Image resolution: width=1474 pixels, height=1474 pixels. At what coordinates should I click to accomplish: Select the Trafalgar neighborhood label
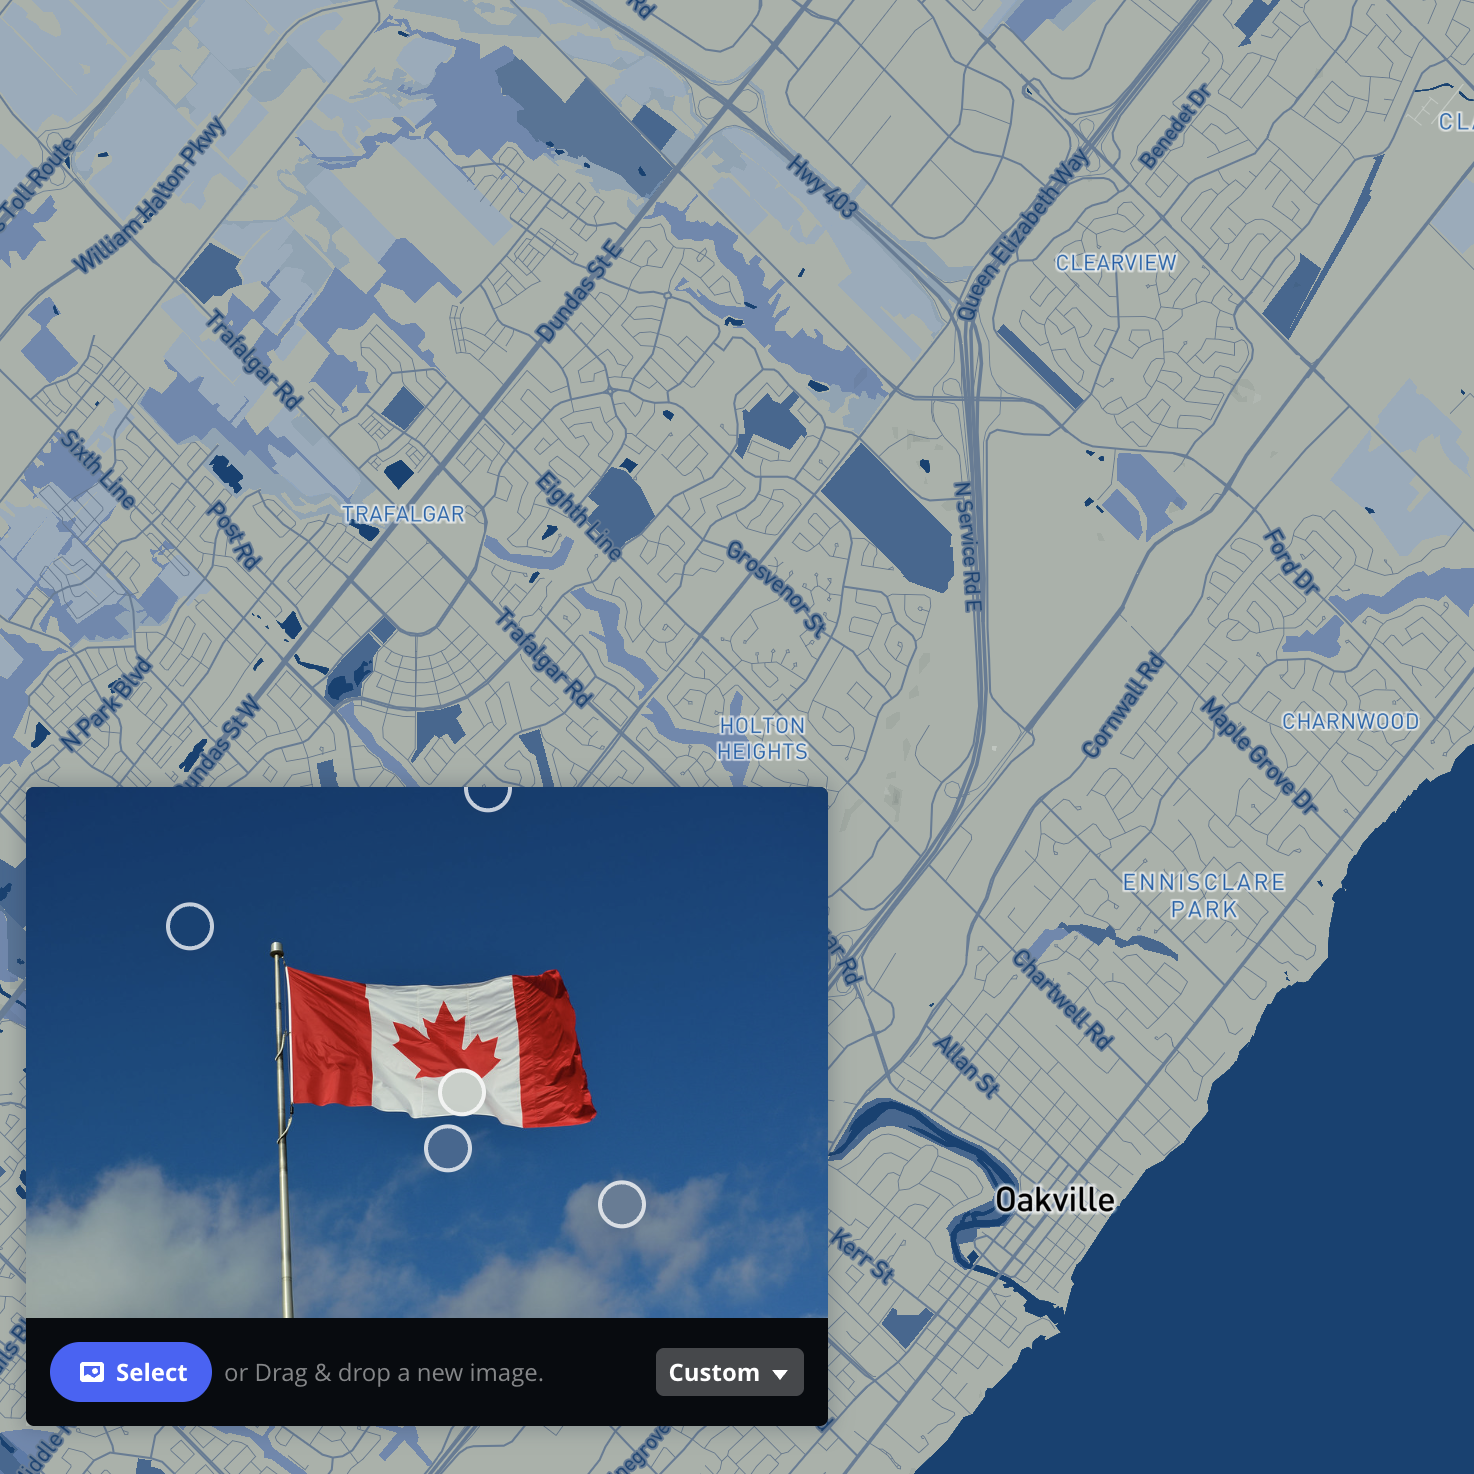click(x=403, y=514)
